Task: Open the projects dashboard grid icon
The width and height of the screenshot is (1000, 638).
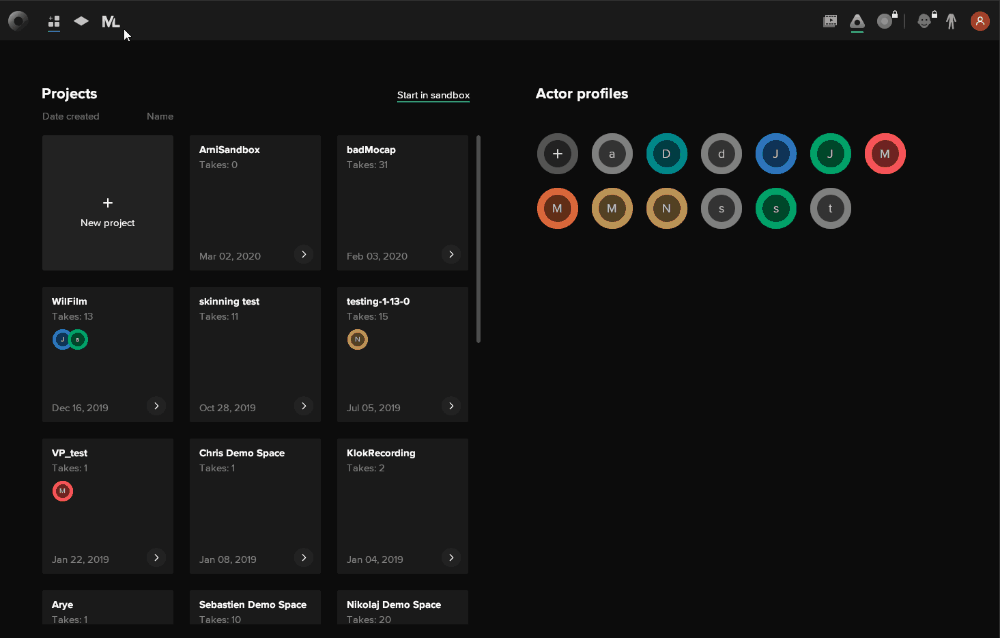Action: click(x=54, y=22)
